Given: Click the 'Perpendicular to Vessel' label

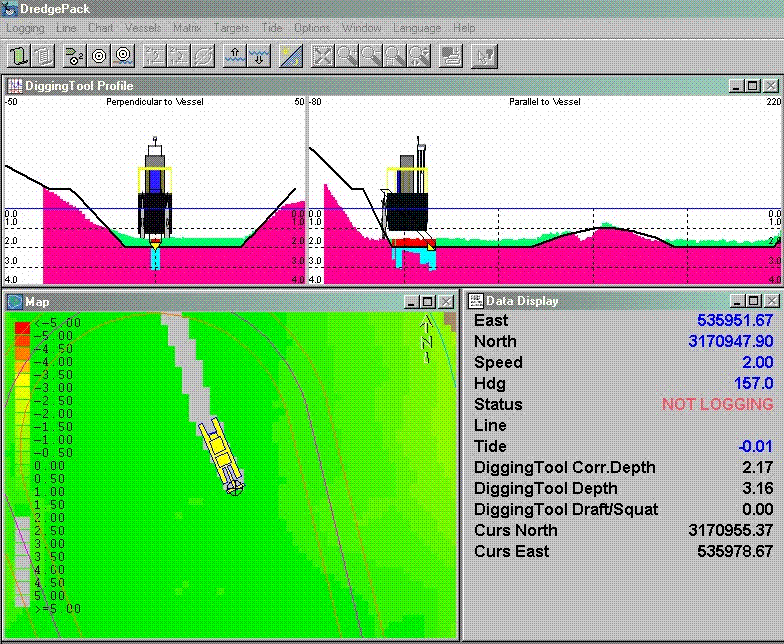Looking at the screenshot, I should coord(155,102).
